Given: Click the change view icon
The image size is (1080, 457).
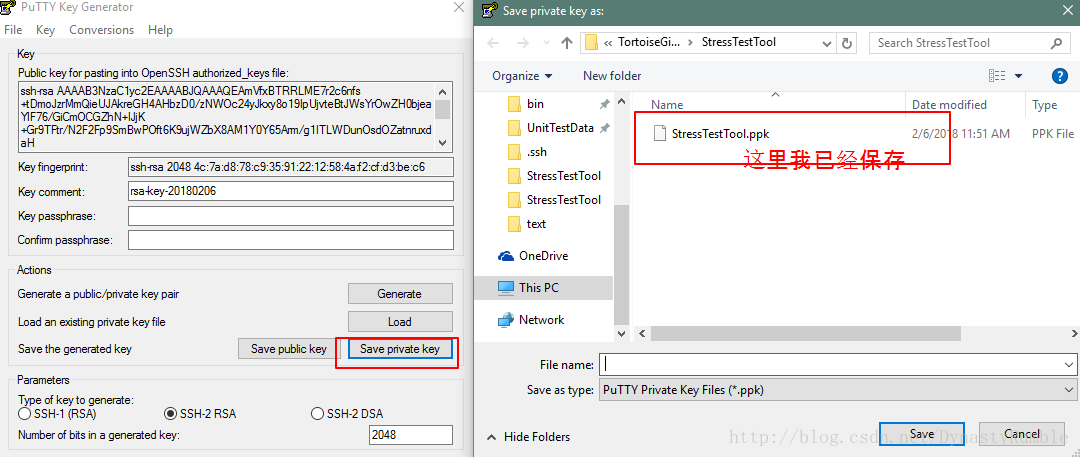Looking at the screenshot, I should pyautogui.click(x=997, y=76).
